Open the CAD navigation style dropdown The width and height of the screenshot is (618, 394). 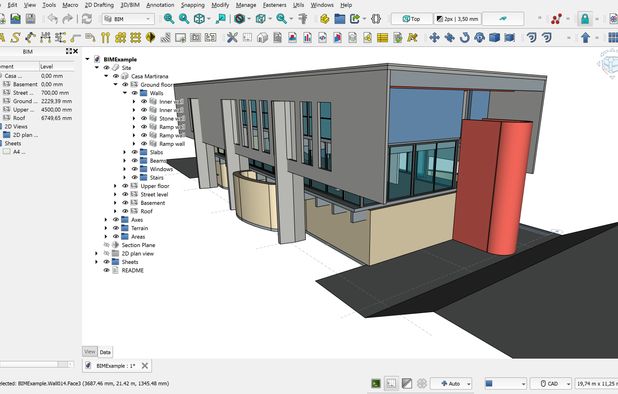[551, 383]
